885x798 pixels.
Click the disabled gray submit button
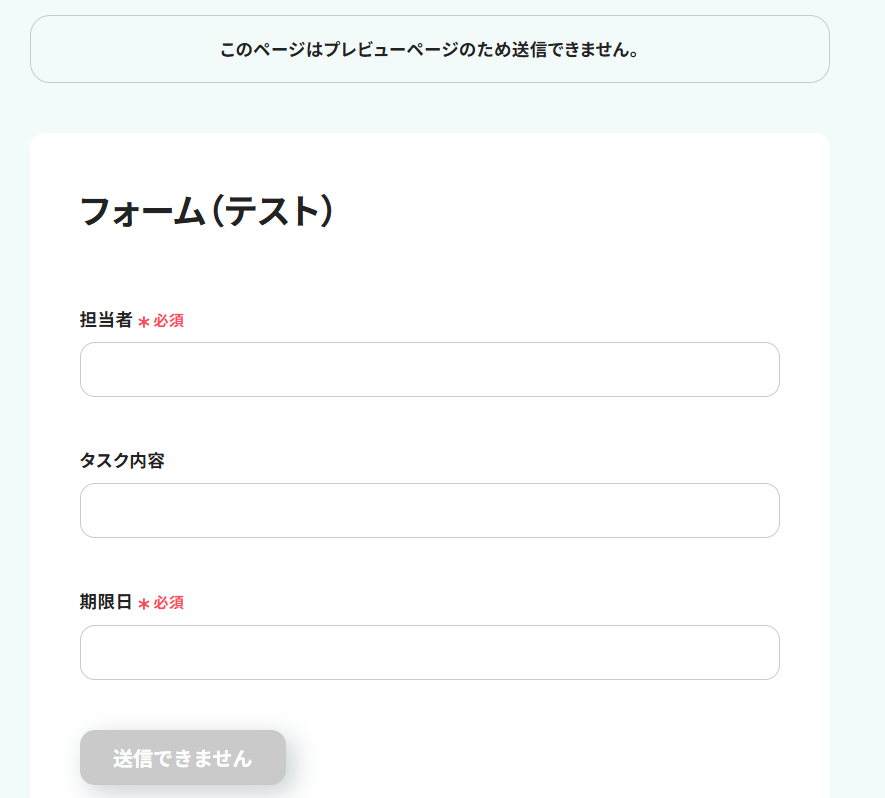click(x=183, y=758)
